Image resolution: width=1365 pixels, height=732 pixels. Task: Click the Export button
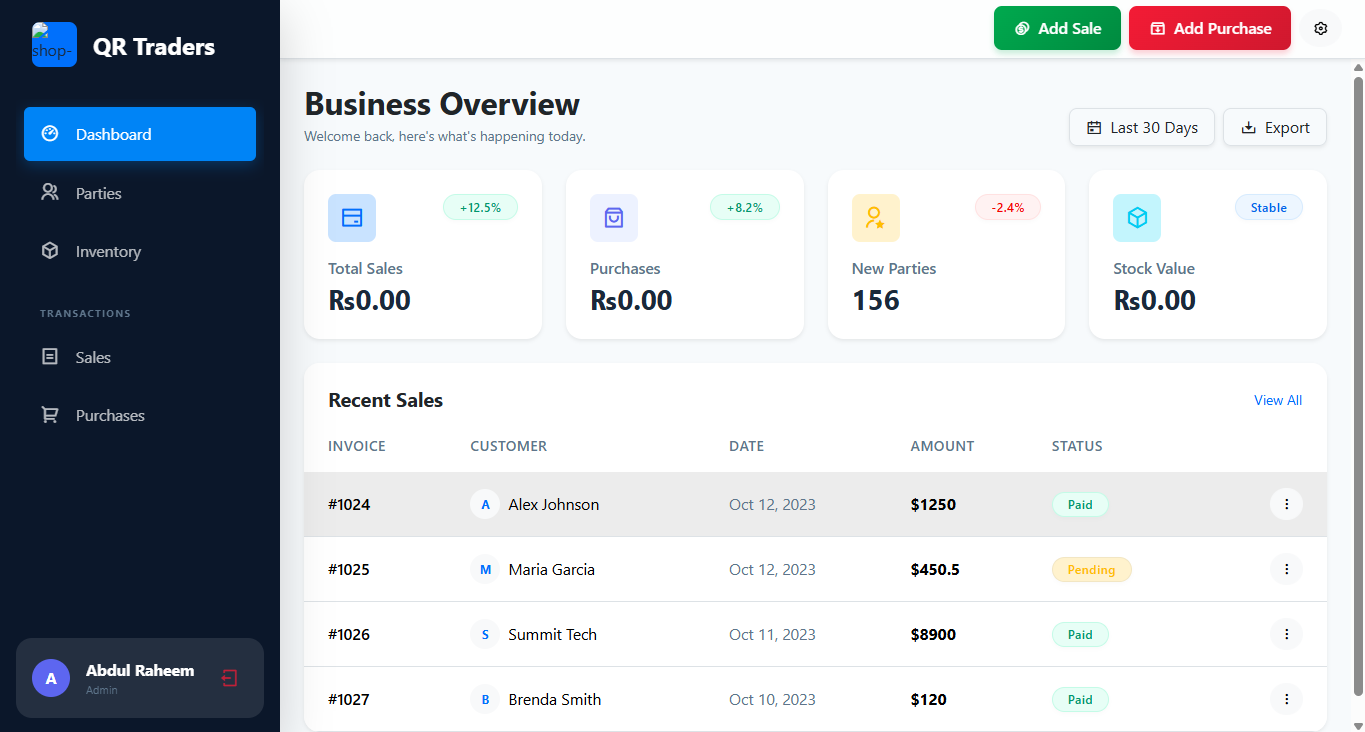click(x=1275, y=127)
